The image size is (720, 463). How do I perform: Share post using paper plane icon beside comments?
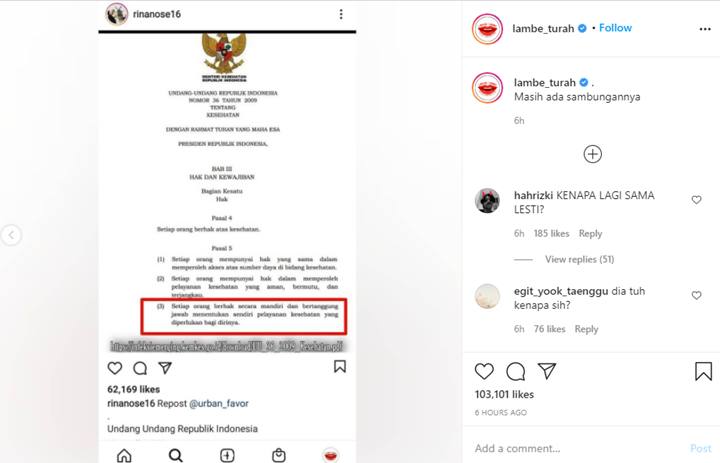coord(547,371)
